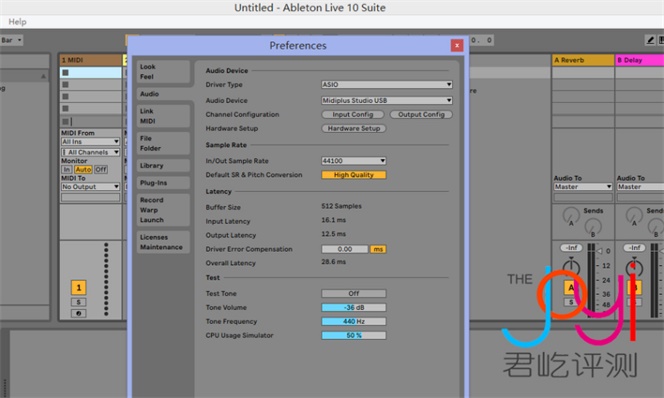Open A Reverb Audio To Master dropdown

click(x=583, y=187)
